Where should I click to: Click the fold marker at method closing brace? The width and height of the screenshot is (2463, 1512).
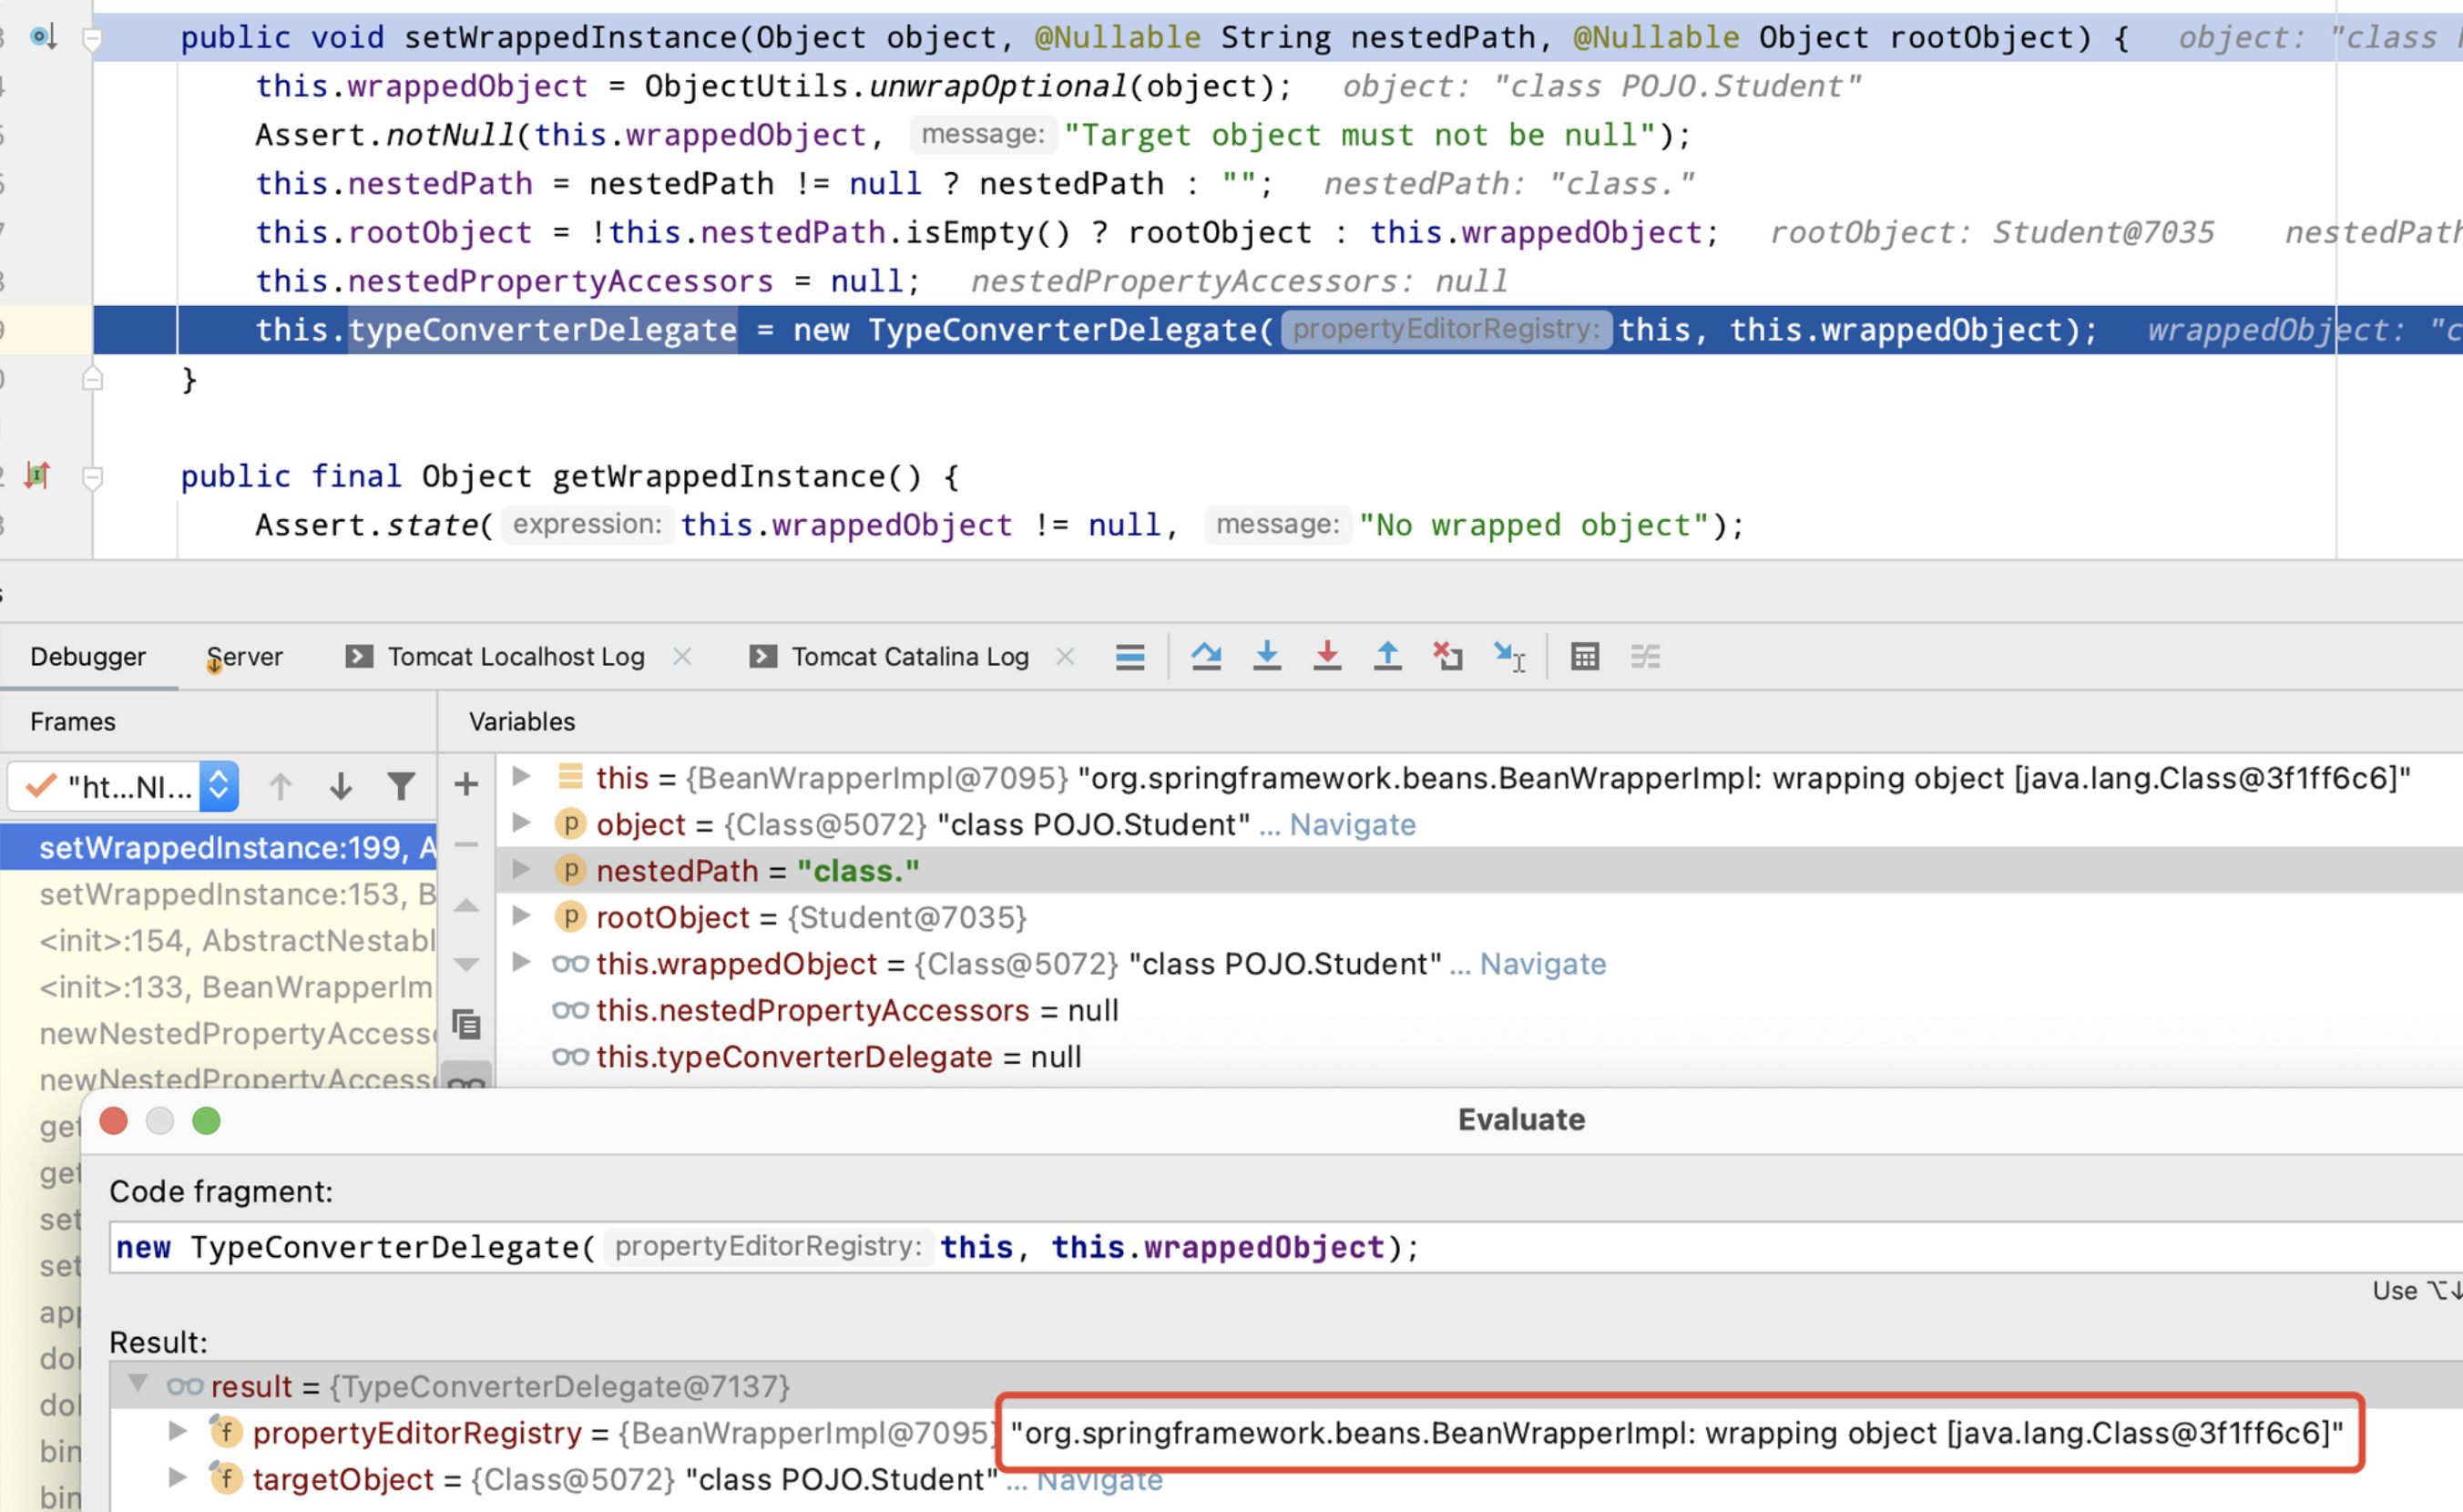[92, 379]
